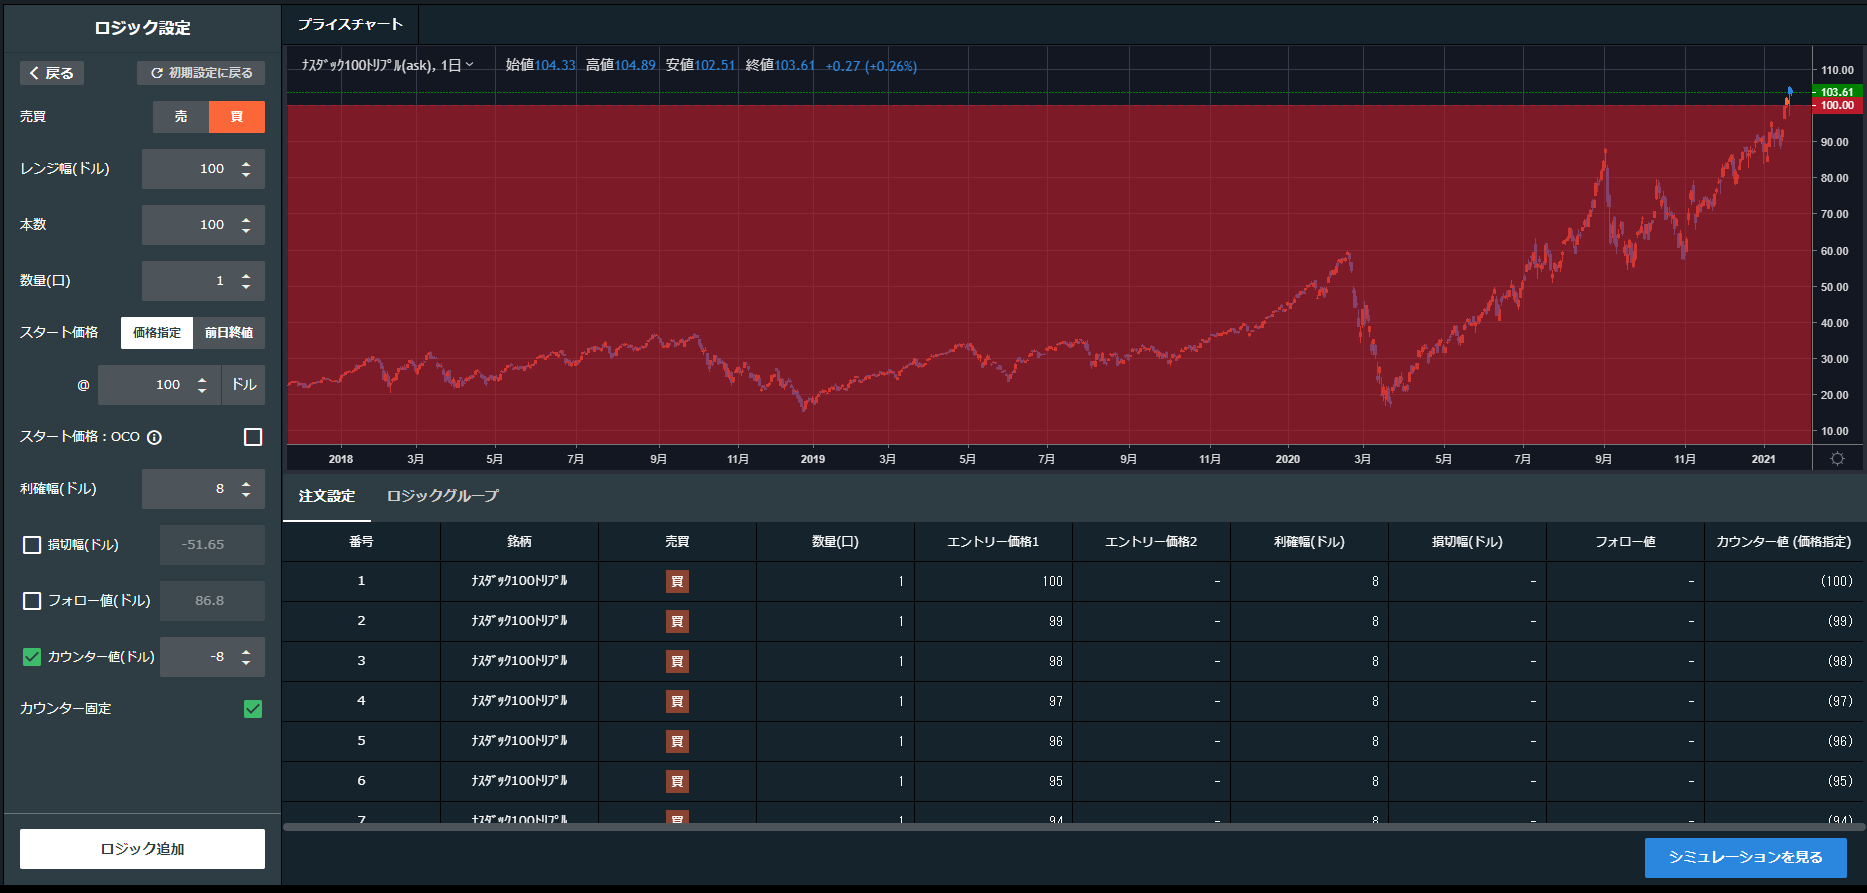This screenshot has width=1867, height=893.
Task: Adjust the start price stepper arrows
Action: click(202, 385)
